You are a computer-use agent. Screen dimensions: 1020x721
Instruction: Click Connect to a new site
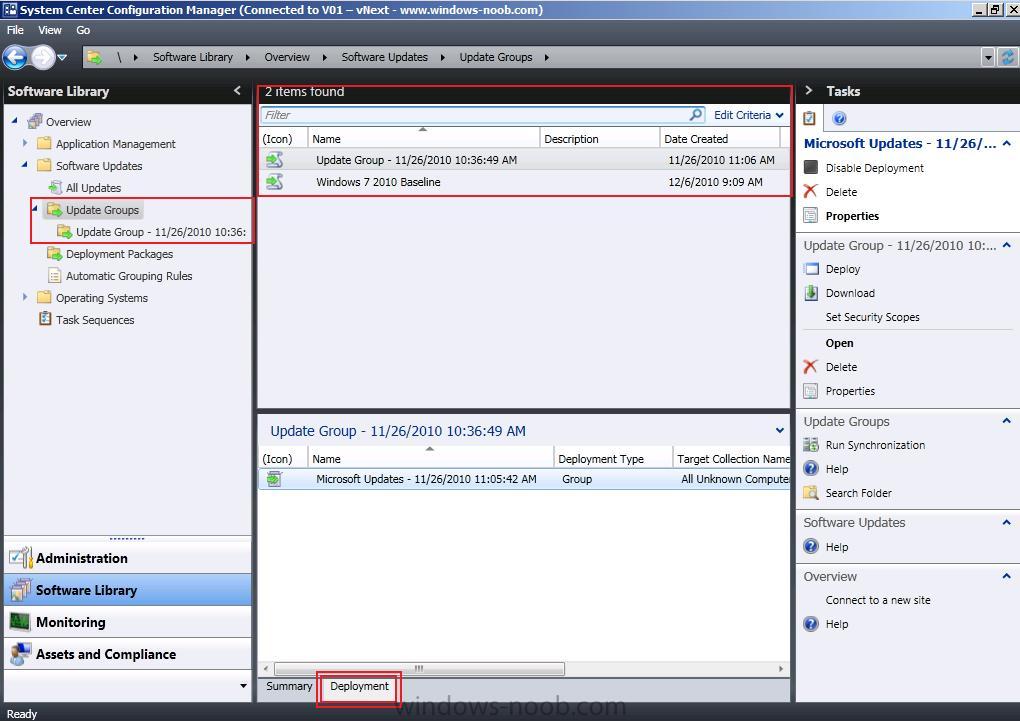click(878, 600)
